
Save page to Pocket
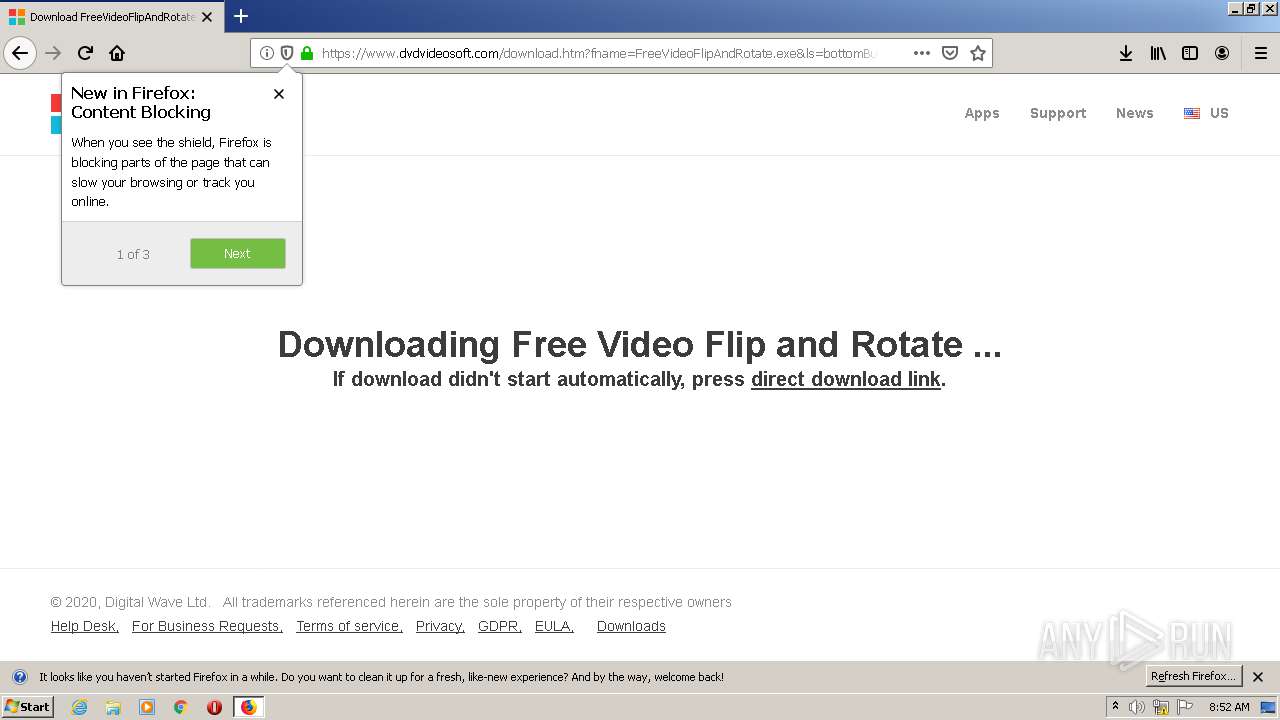pyautogui.click(x=950, y=53)
